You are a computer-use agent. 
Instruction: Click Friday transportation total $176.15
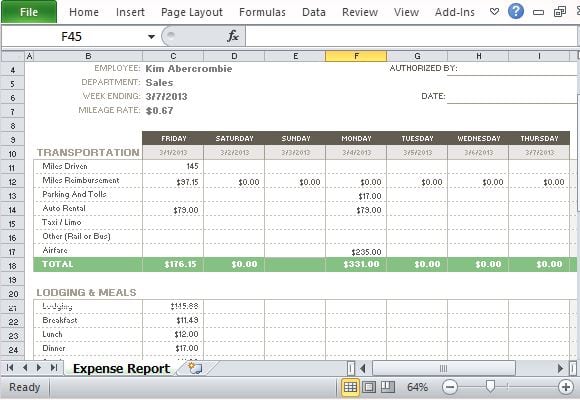click(181, 264)
